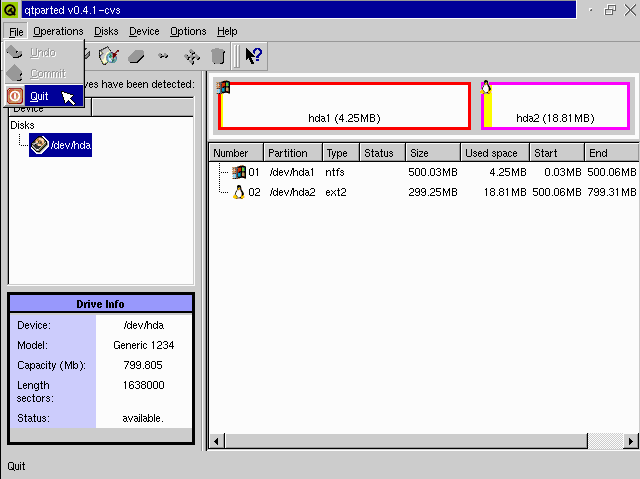Click the ntfs type cell
Screen dimensions: 640x479
(x=335, y=172)
